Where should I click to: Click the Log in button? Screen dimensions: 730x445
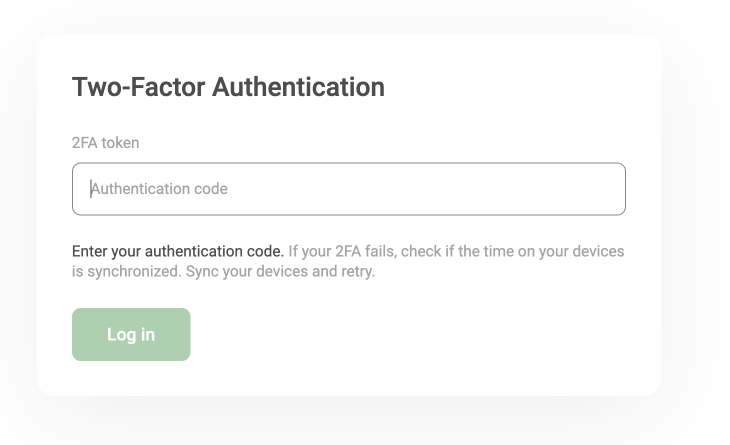131,334
